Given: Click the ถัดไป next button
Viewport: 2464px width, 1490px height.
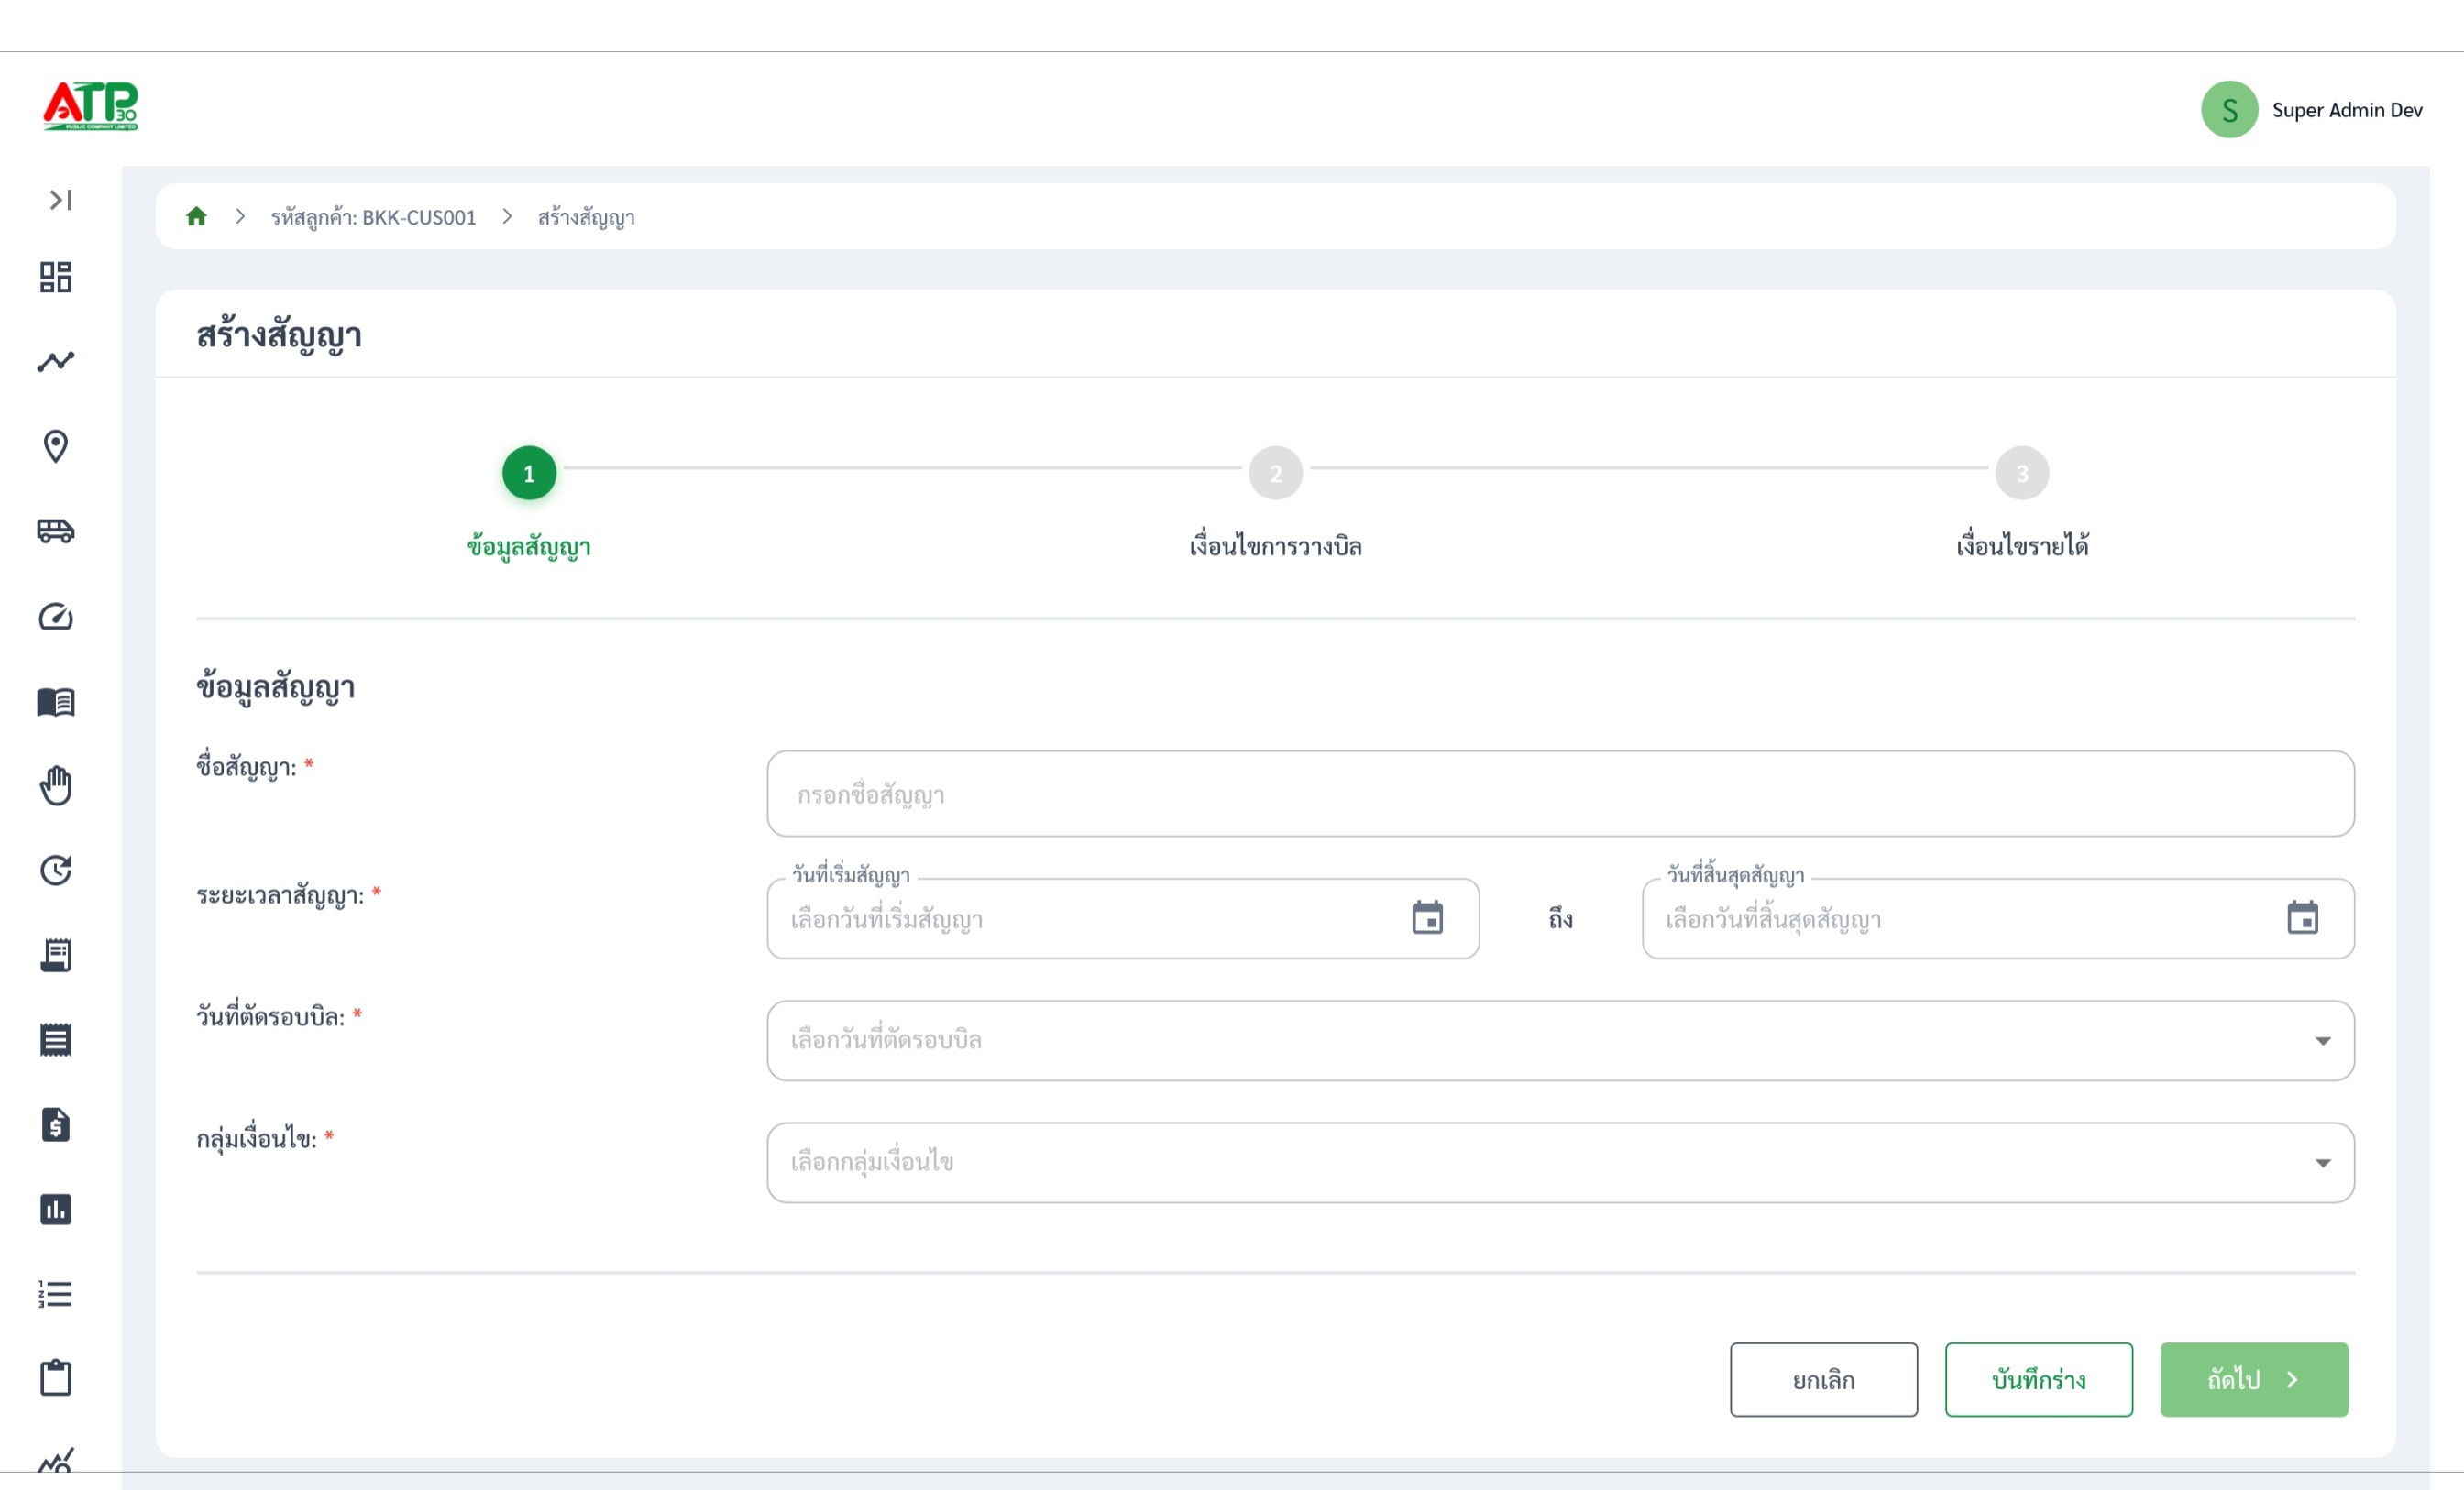Looking at the screenshot, I should click(2254, 1379).
